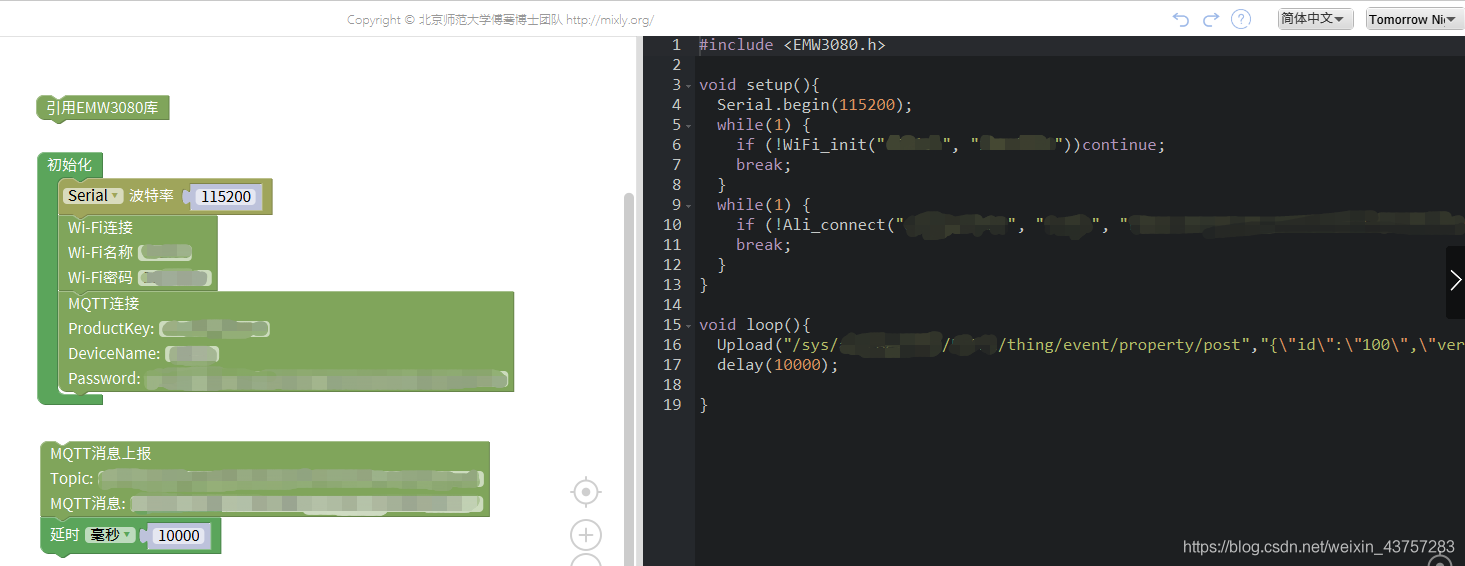1465x566 pixels.
Task: Edit the baud rate 115200 field
Action: pos(226,197)
